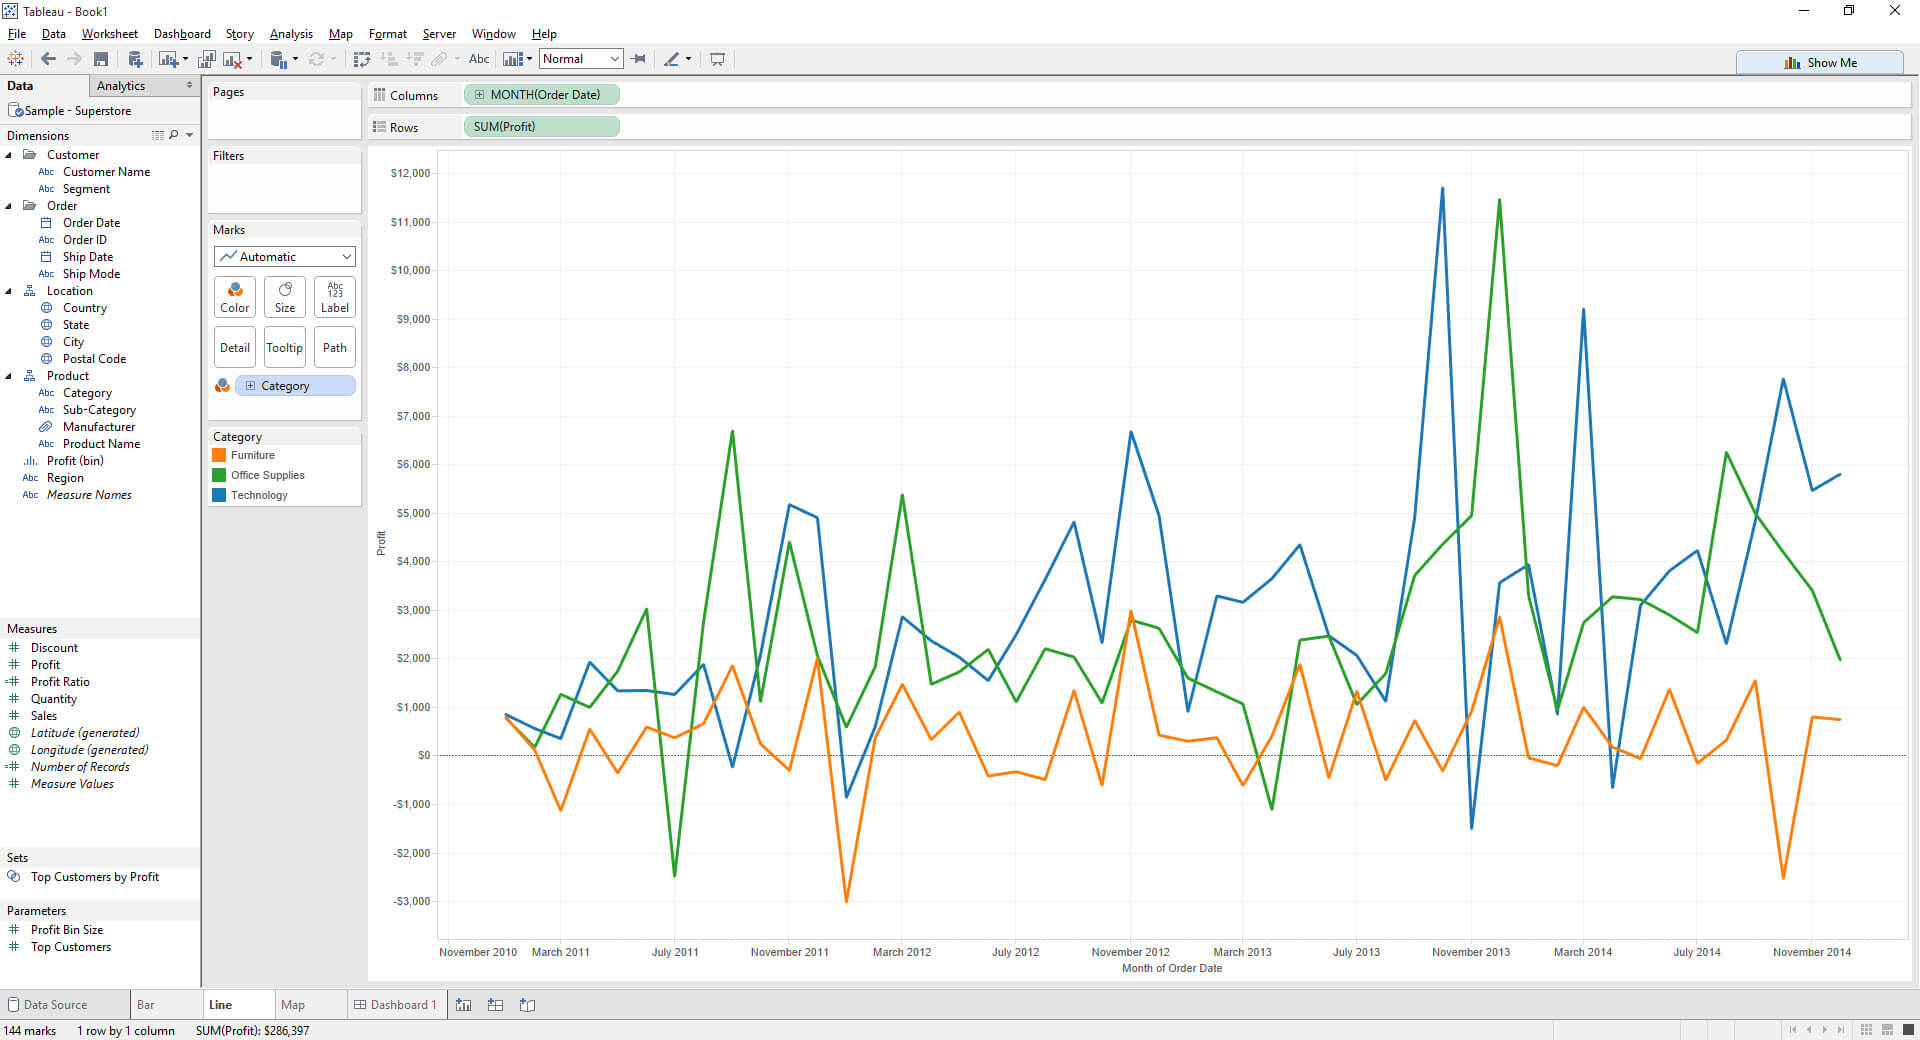Click the Add New Data Source icon
This screenshot has width=1920, height=1040.
135,60
